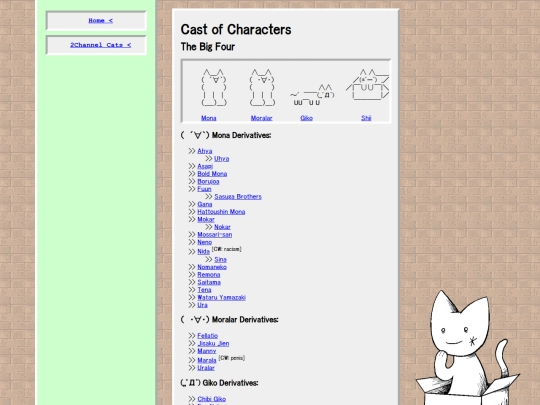
Task: Open the Mokar character link
Action: coord(206,219)
